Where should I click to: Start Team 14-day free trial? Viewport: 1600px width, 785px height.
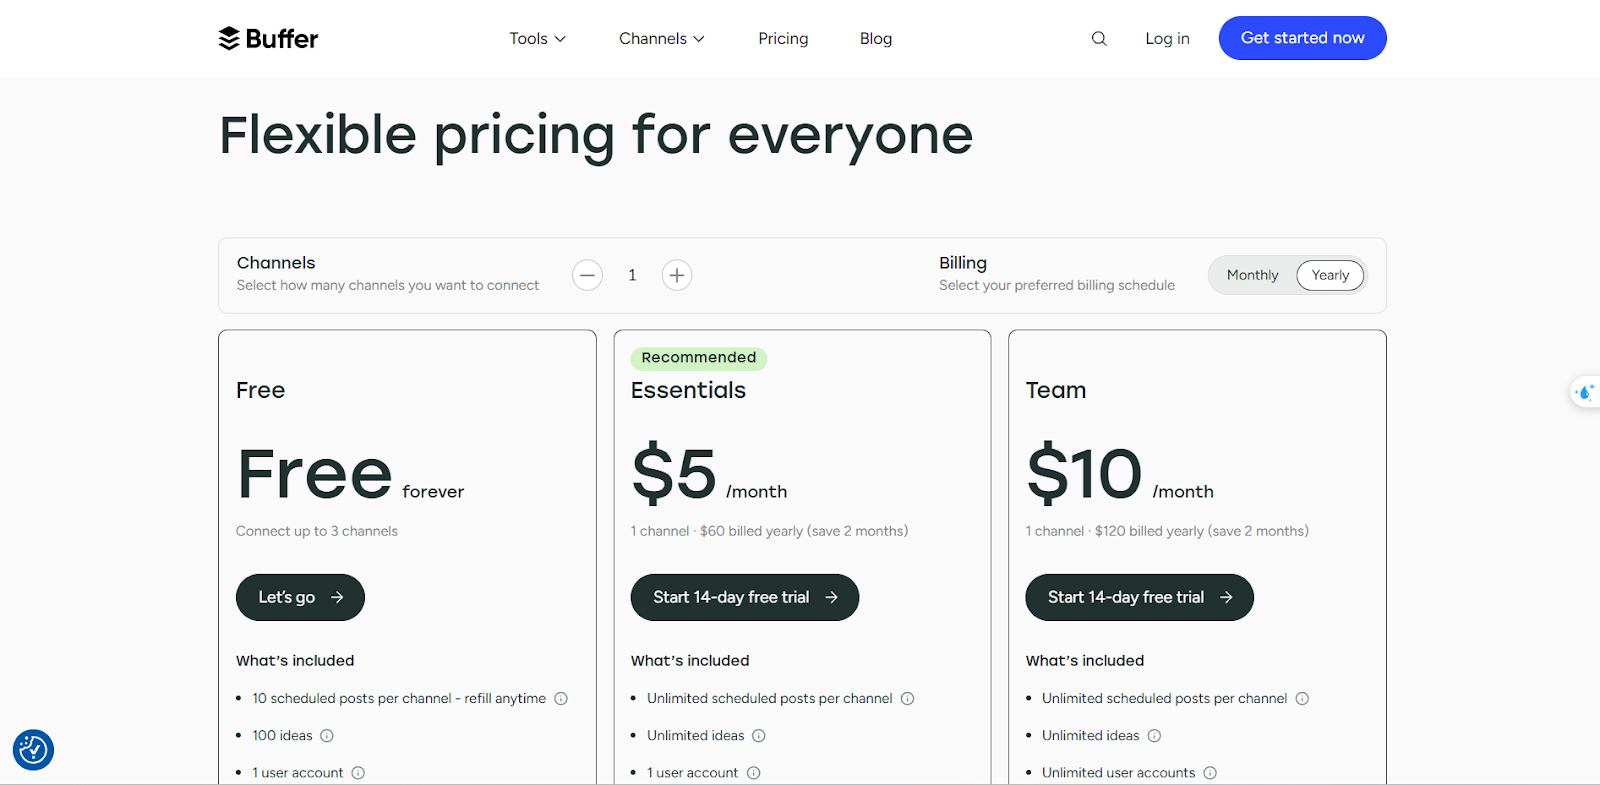(x=1139, y=597)
